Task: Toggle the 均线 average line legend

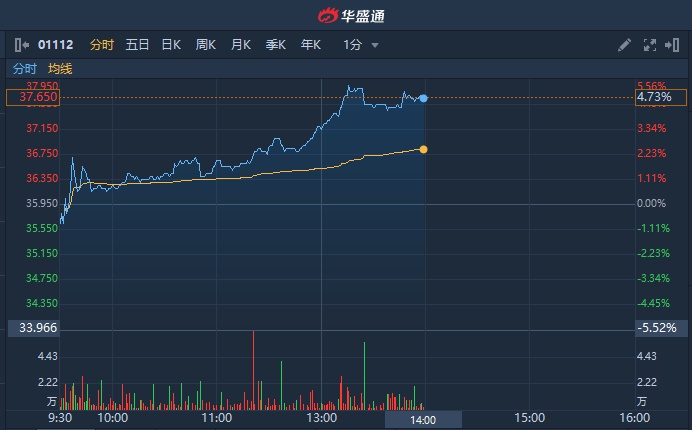Action: (60, 69)
